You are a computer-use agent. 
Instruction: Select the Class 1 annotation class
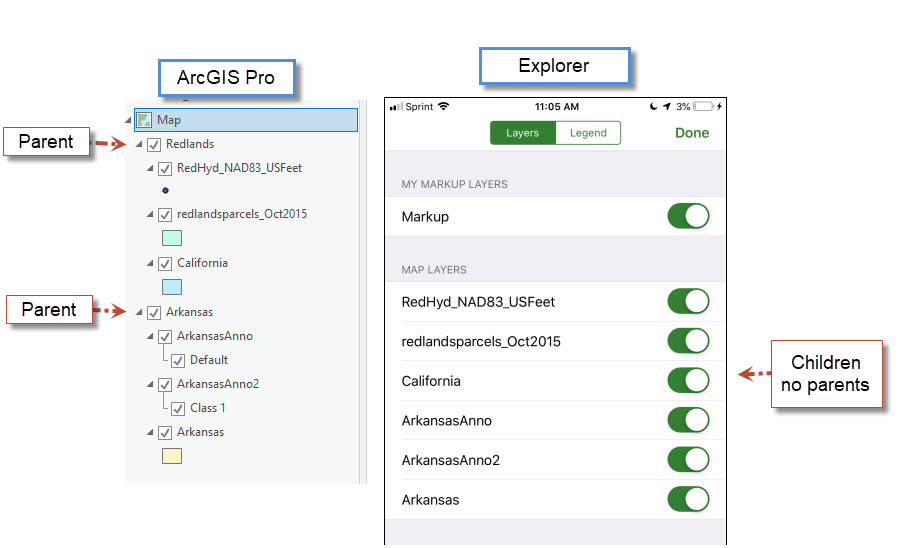click(x=208, y=408)
